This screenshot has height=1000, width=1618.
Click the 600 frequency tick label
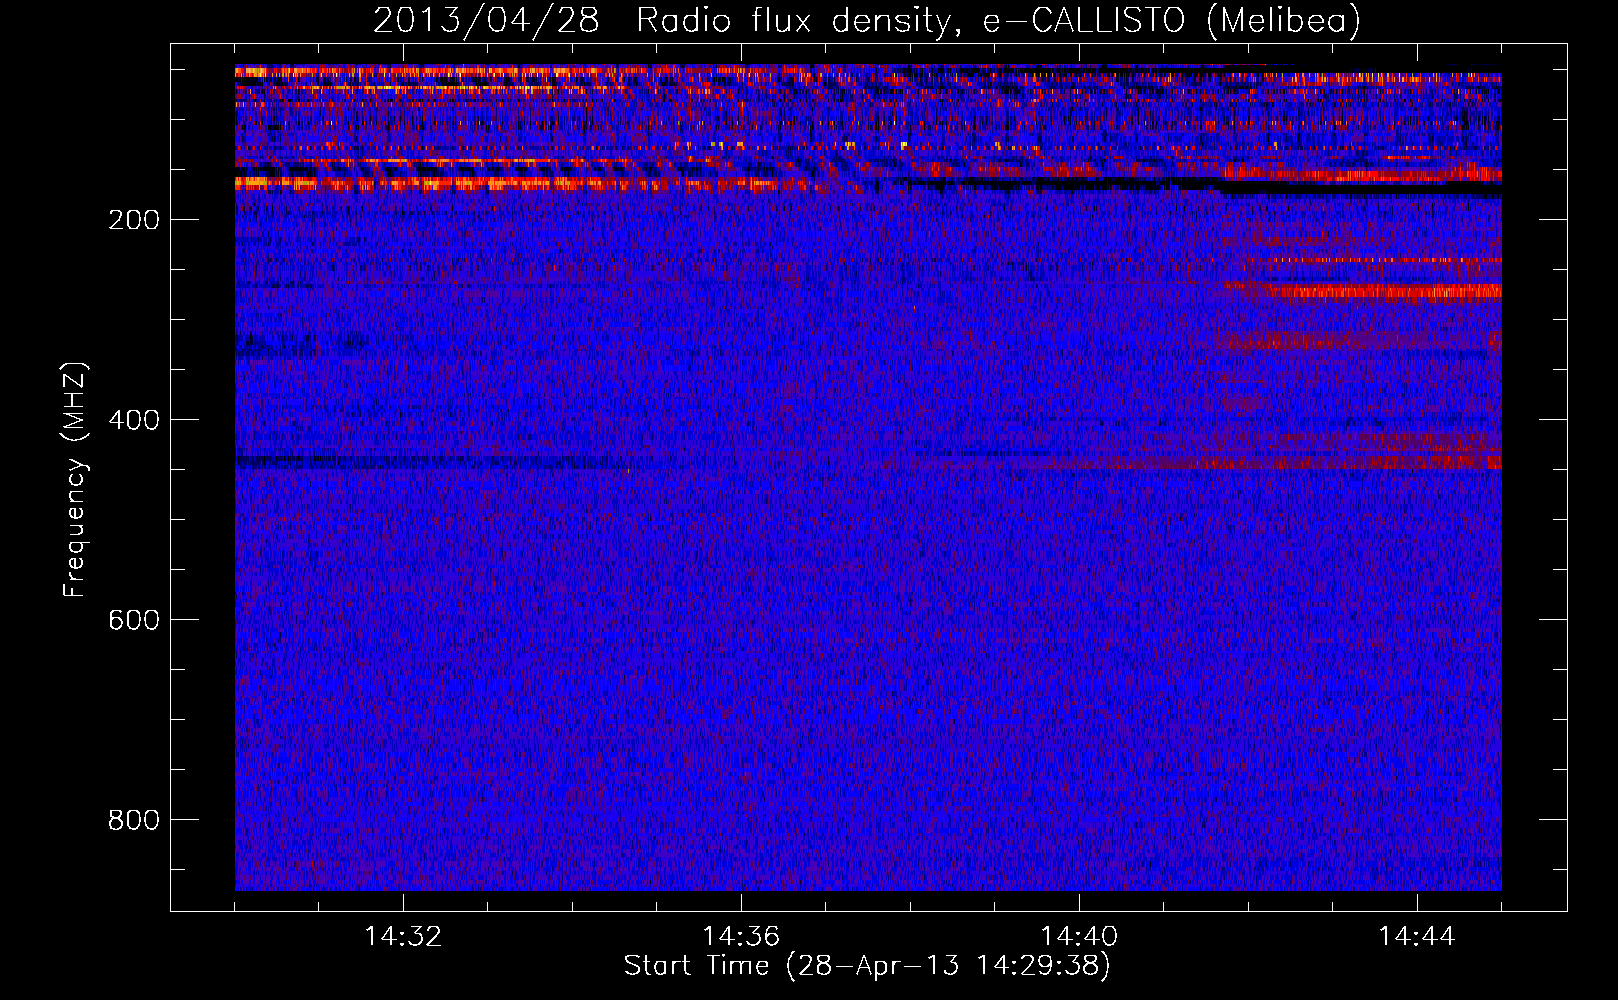pyautogui.click(x=134, y=620)
